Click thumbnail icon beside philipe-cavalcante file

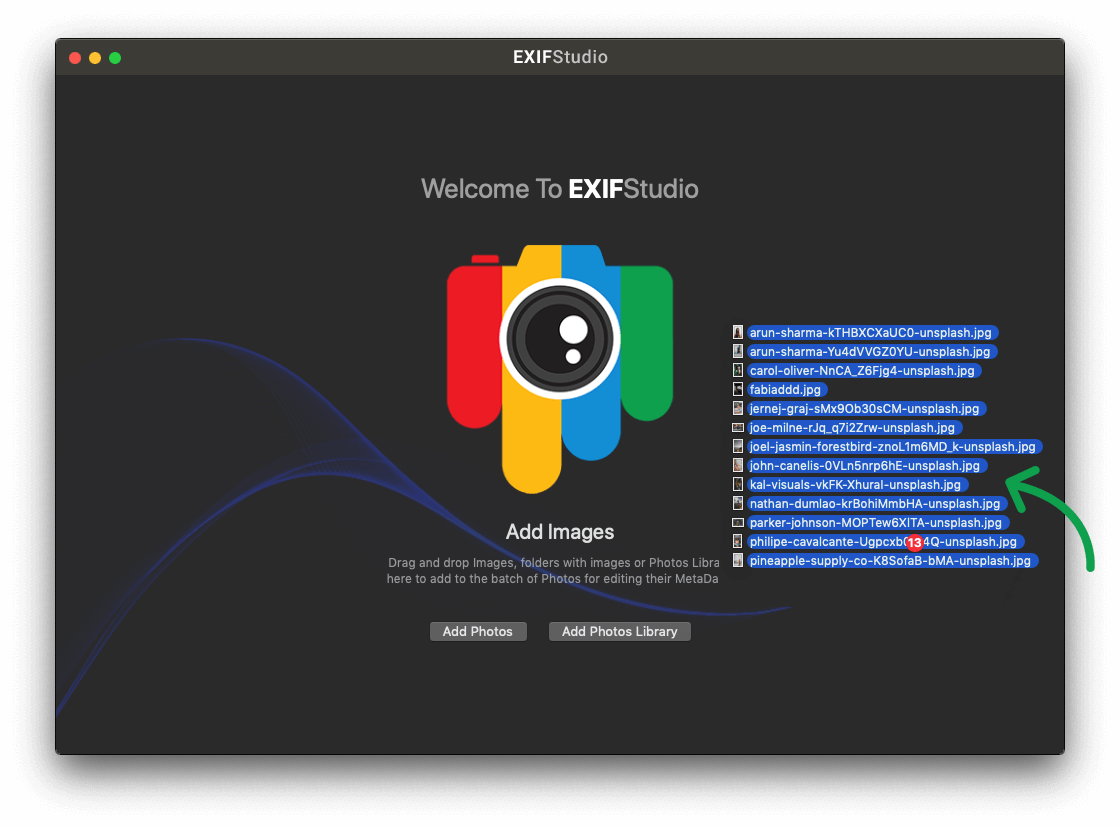pos(738,541)
